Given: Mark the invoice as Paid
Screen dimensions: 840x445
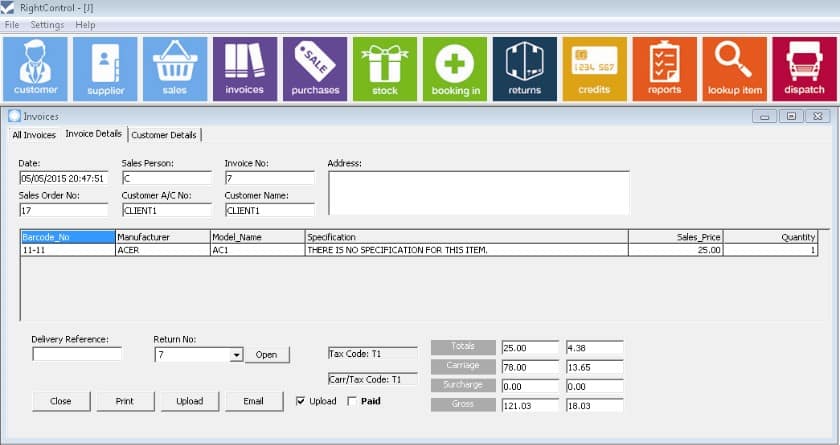Looking at the screenshot, I should pos(352,401).
